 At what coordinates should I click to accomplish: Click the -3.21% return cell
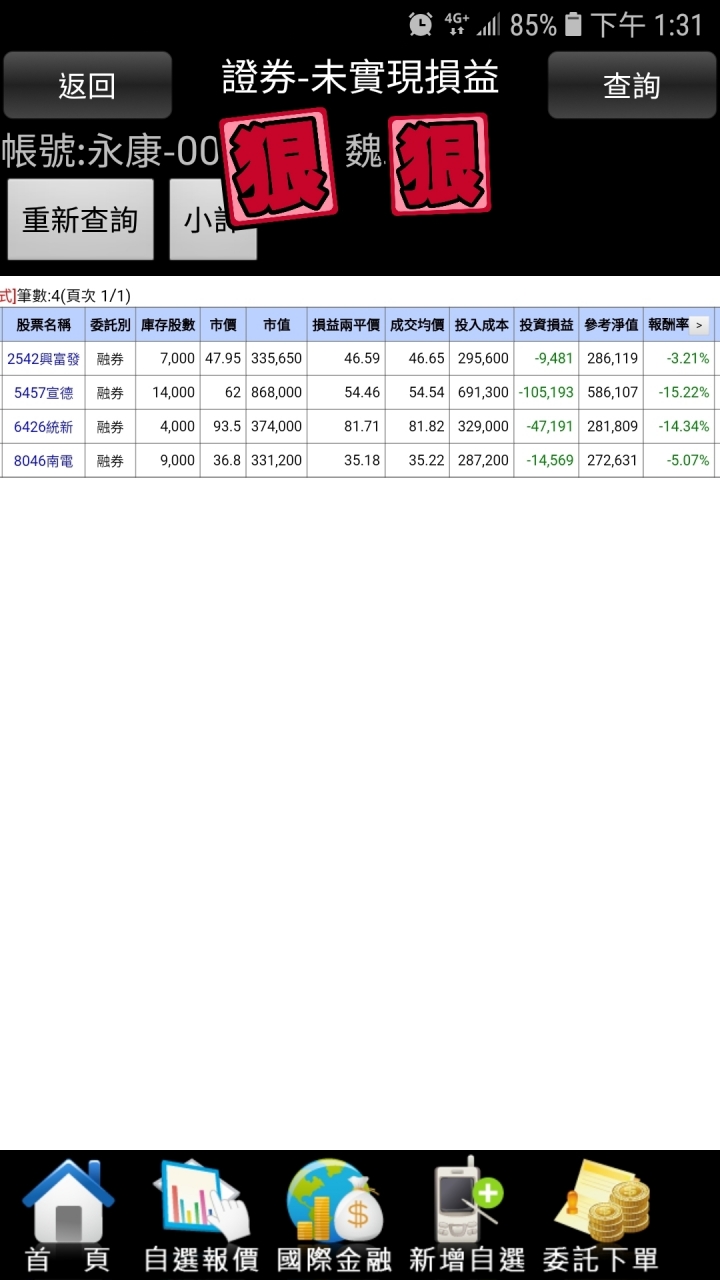pyautogui.click(x=680, y=358)
